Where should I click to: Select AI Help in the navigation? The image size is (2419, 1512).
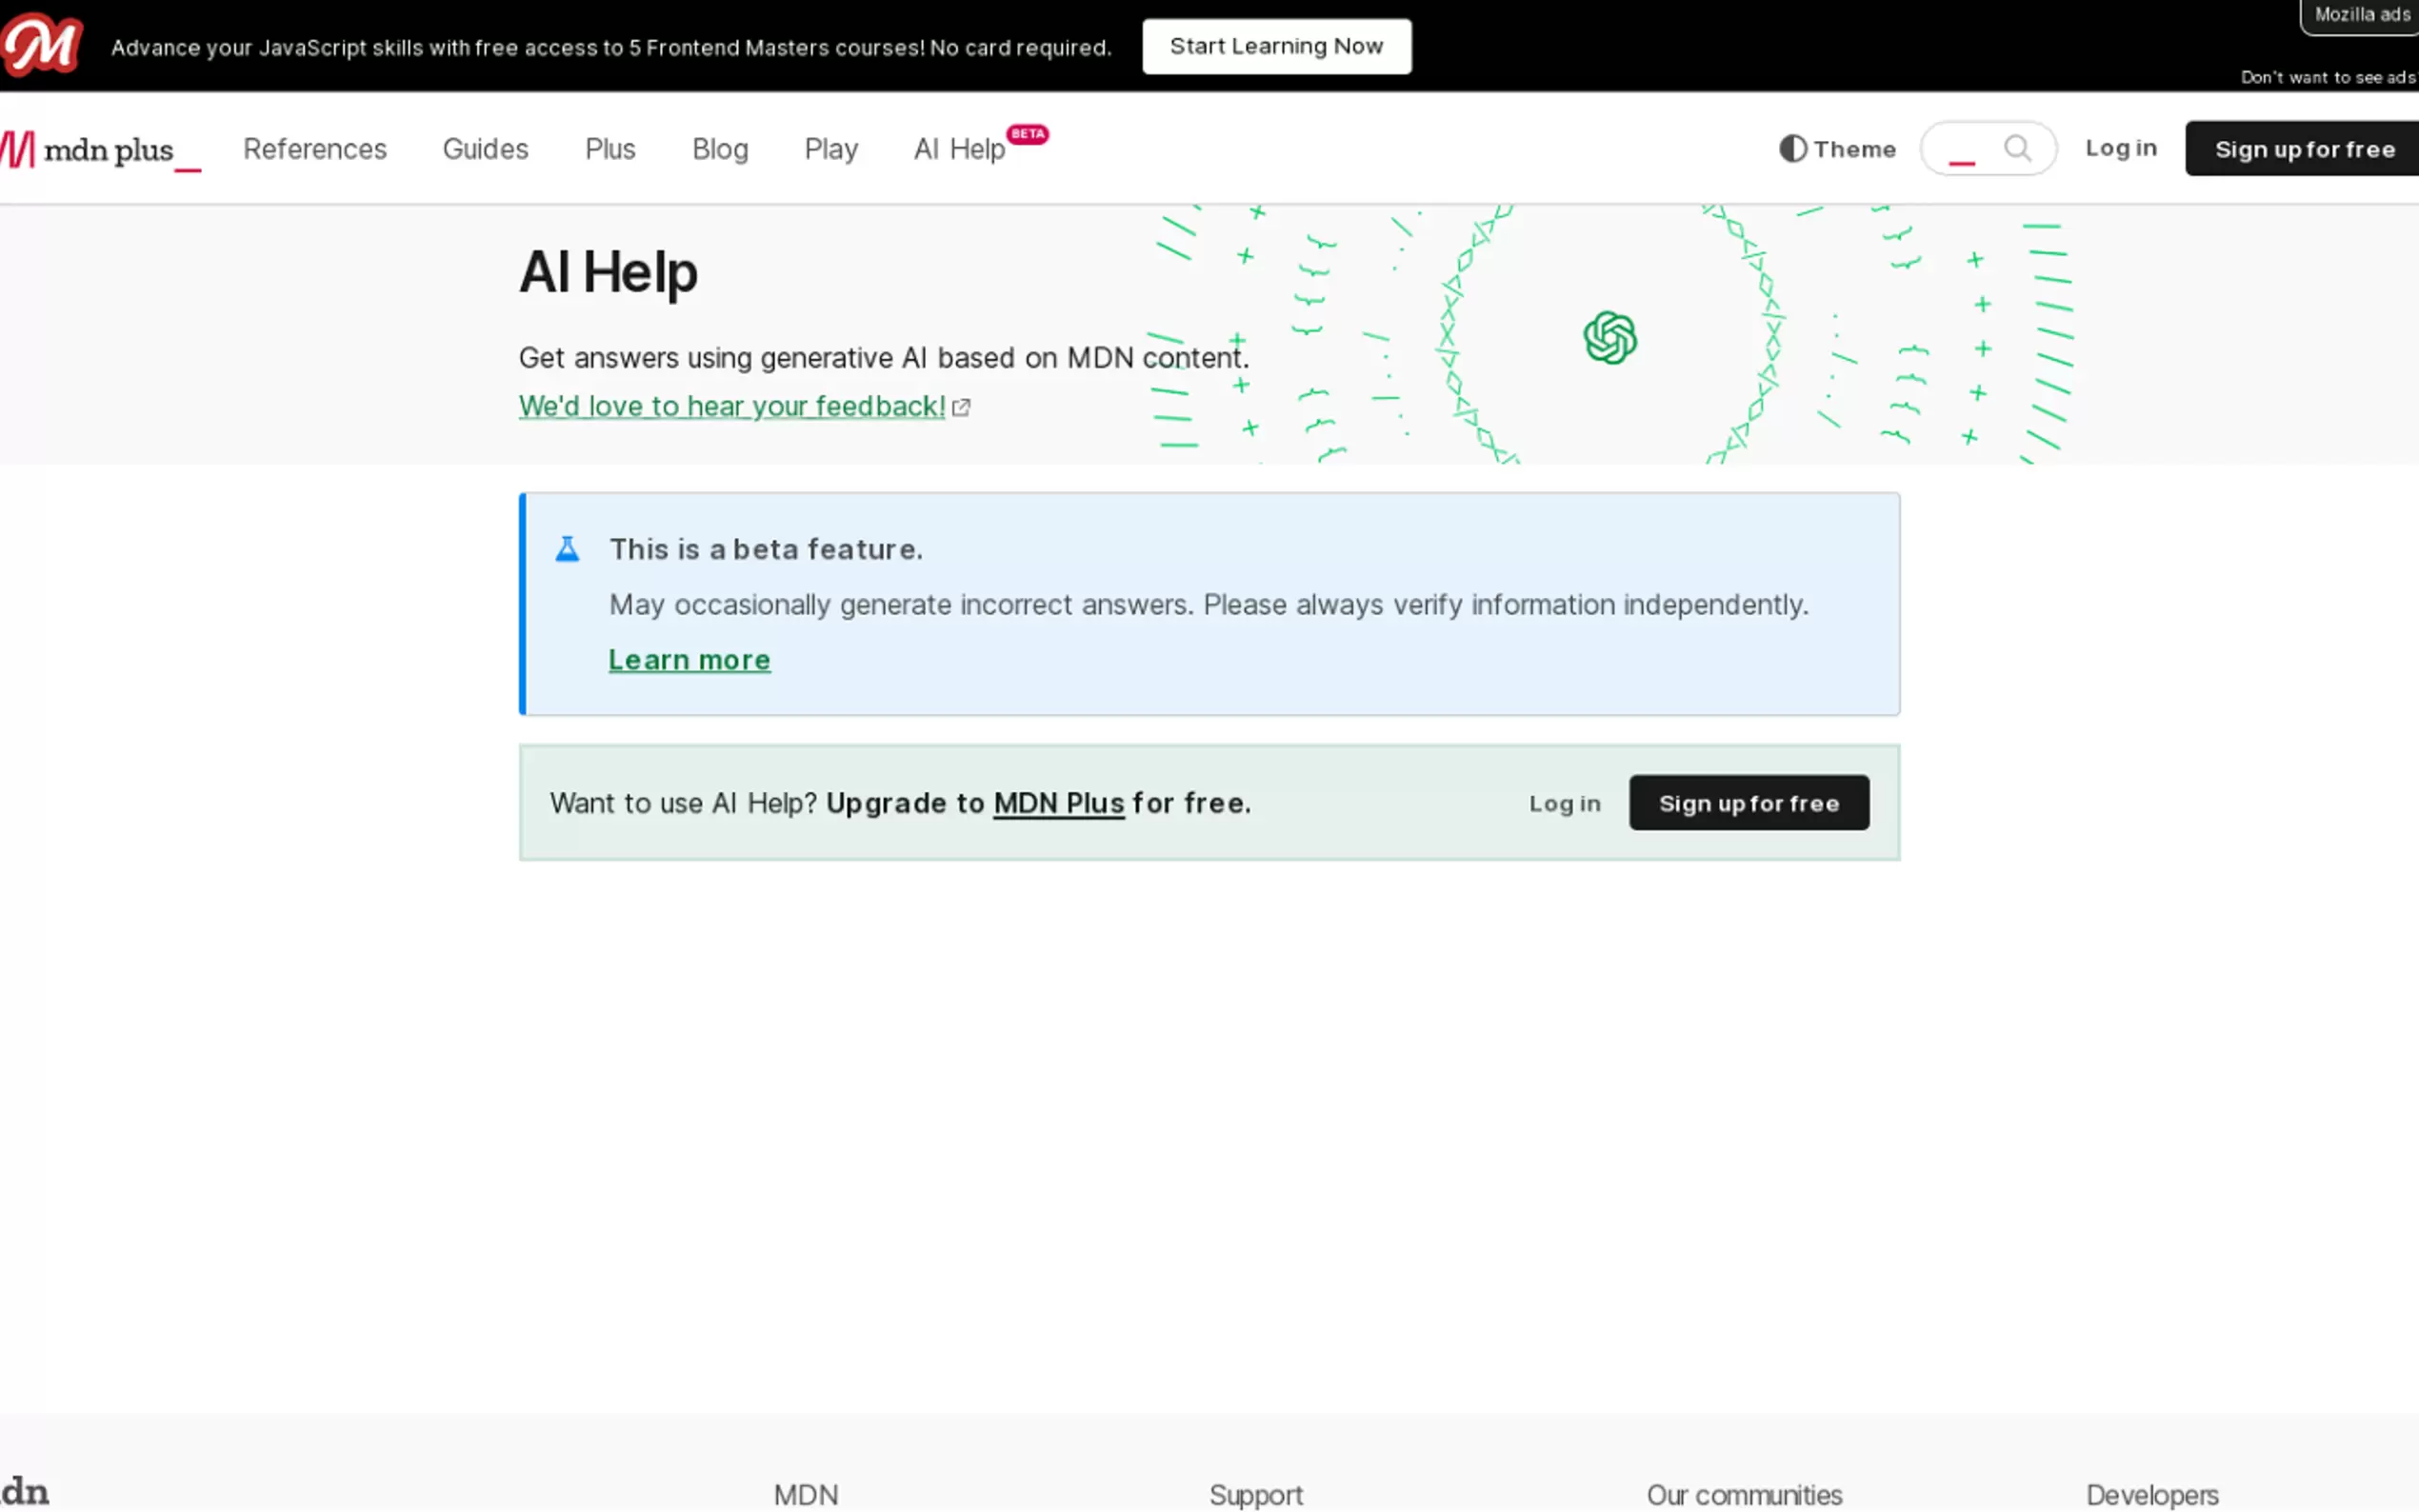pos(959,149)
